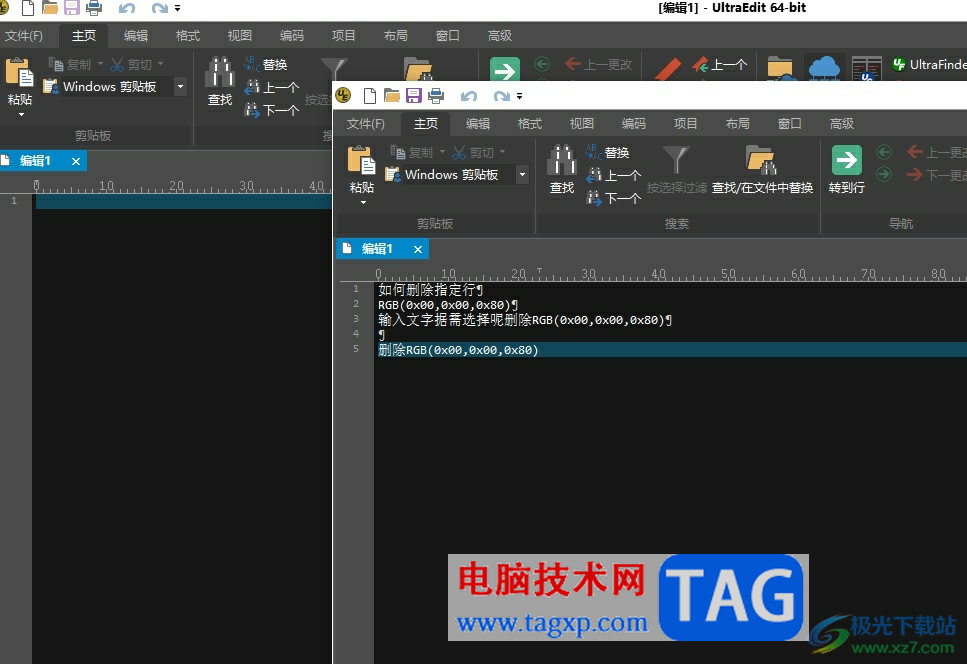Open Layout tab in front window

pos(738,123)
